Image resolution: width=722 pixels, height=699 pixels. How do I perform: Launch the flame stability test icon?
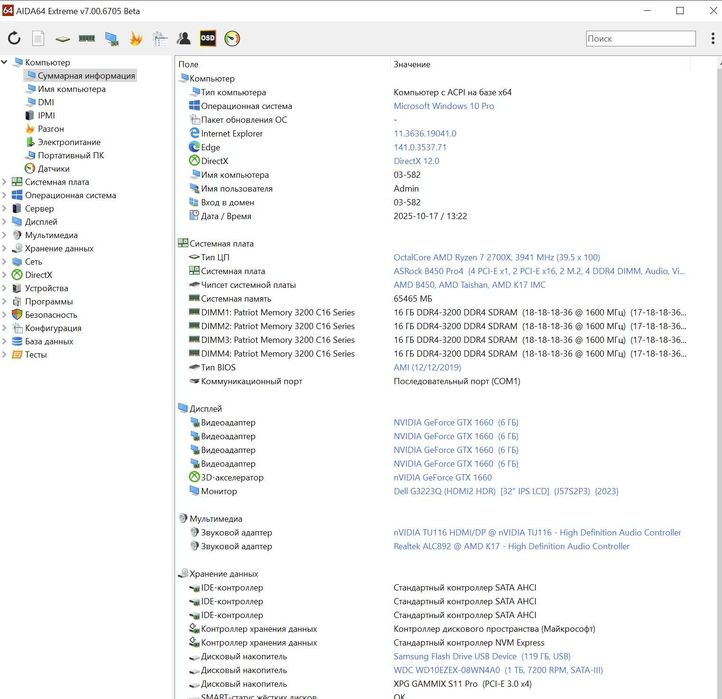[136, 38]
